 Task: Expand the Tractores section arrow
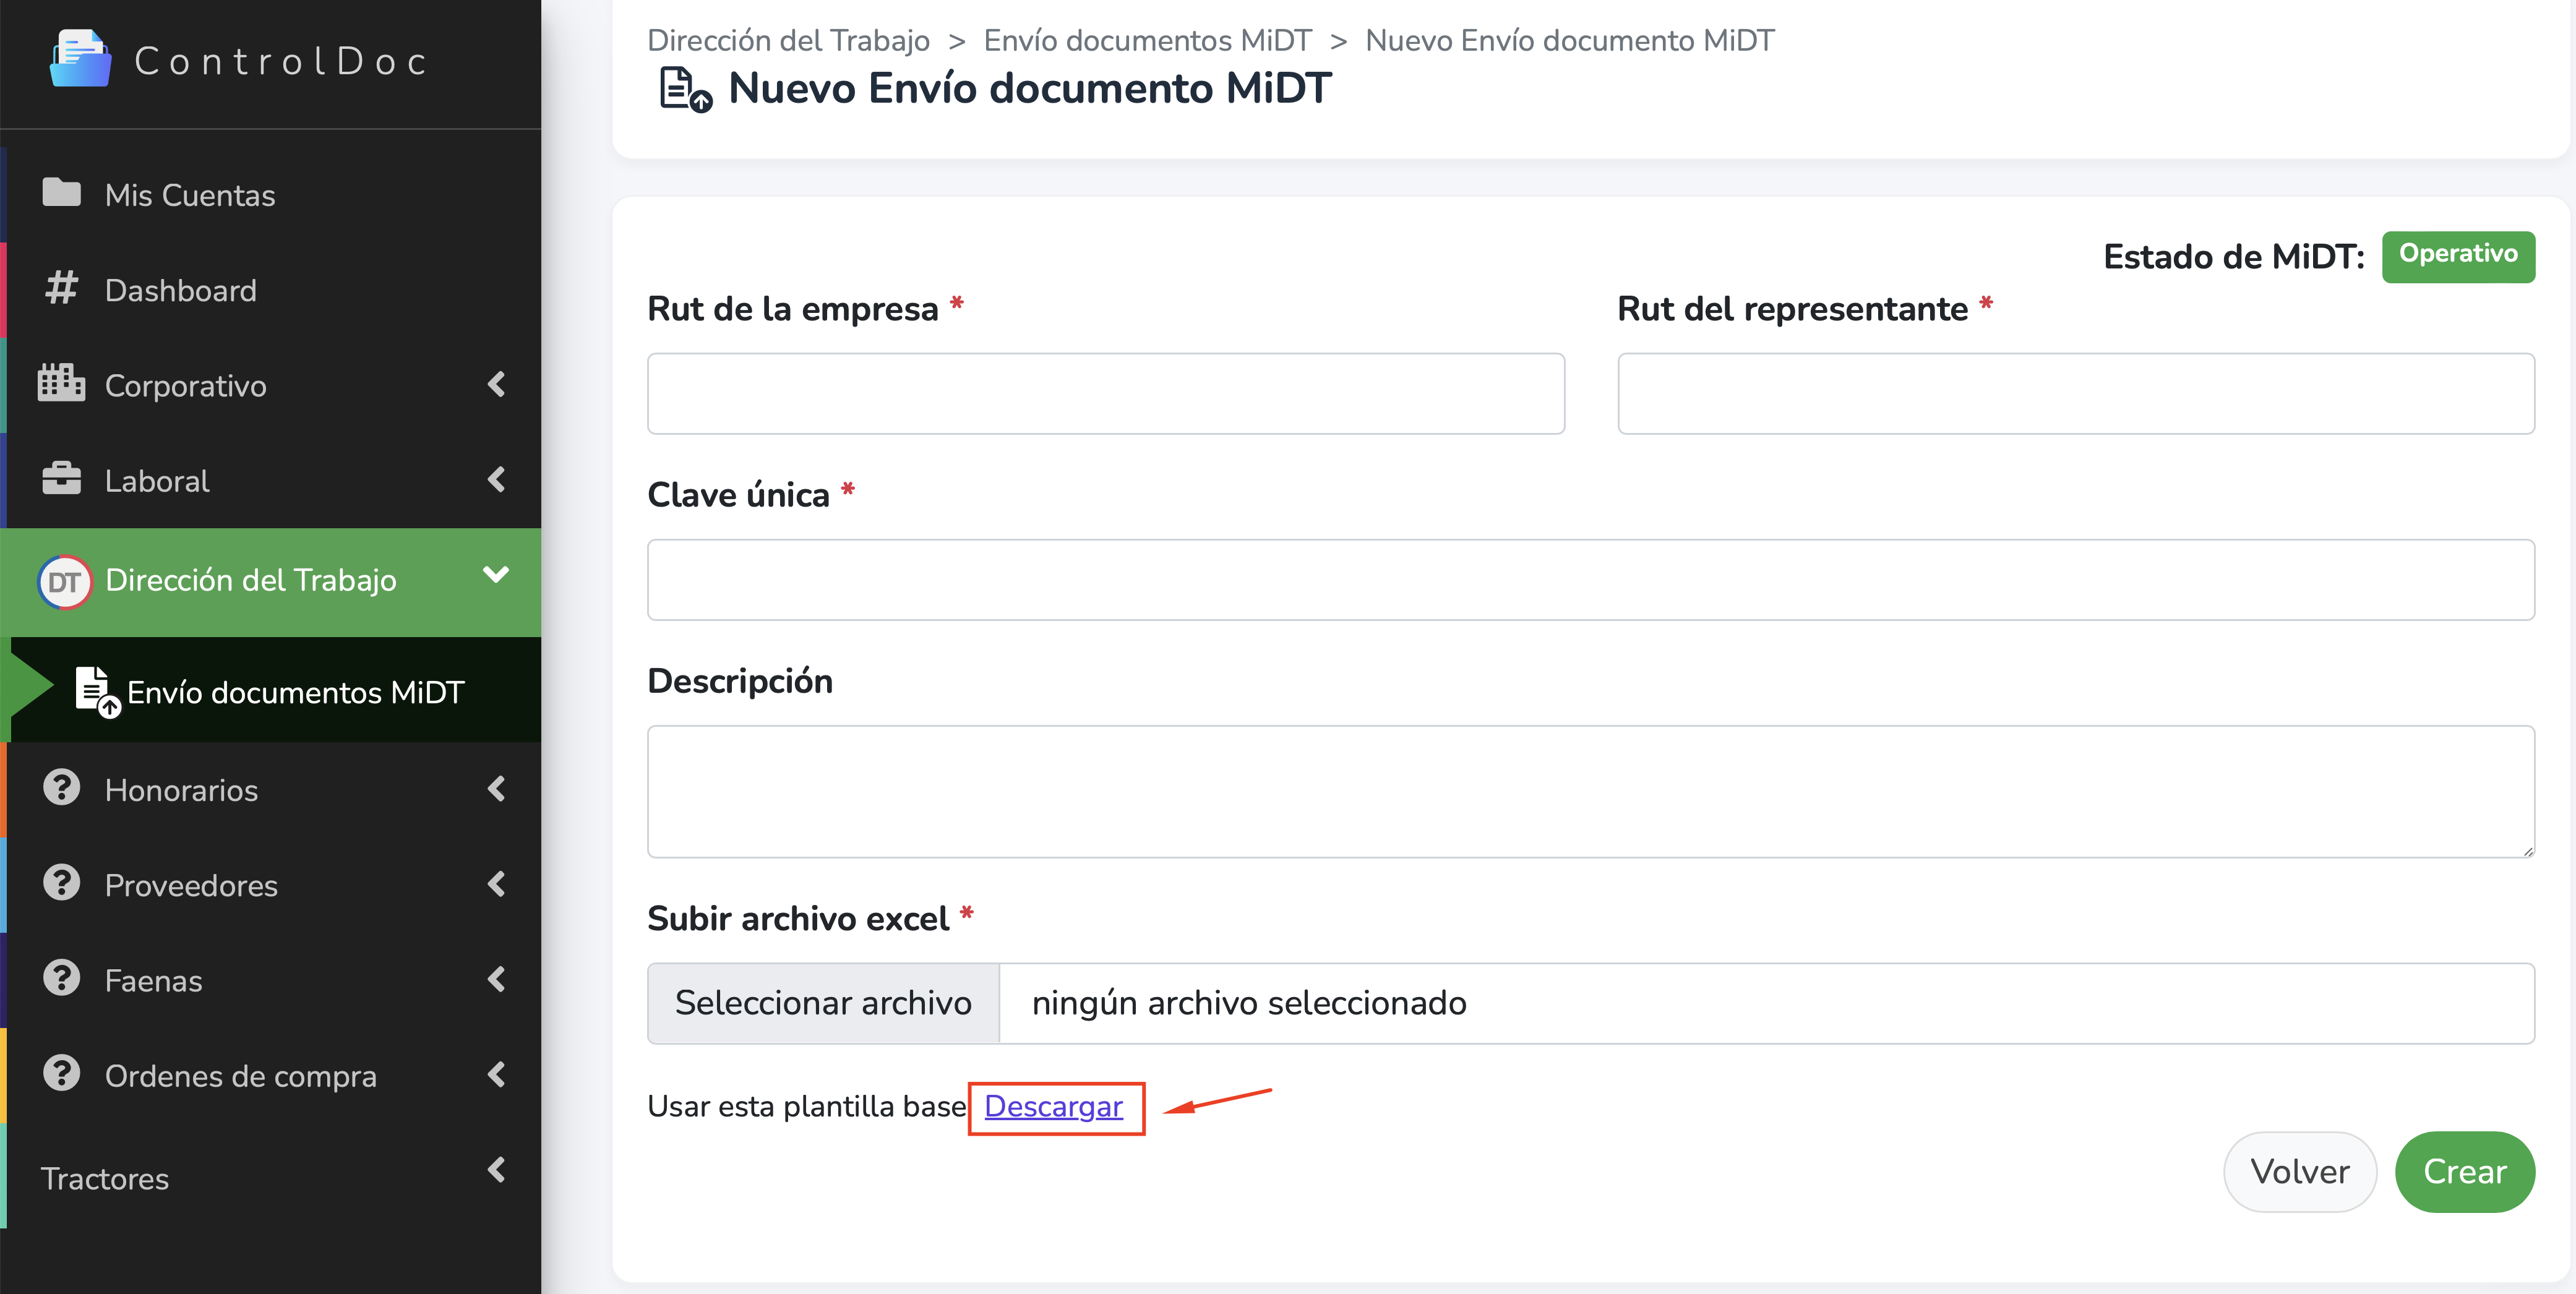pyautogui.click(x=496, y=1169)
